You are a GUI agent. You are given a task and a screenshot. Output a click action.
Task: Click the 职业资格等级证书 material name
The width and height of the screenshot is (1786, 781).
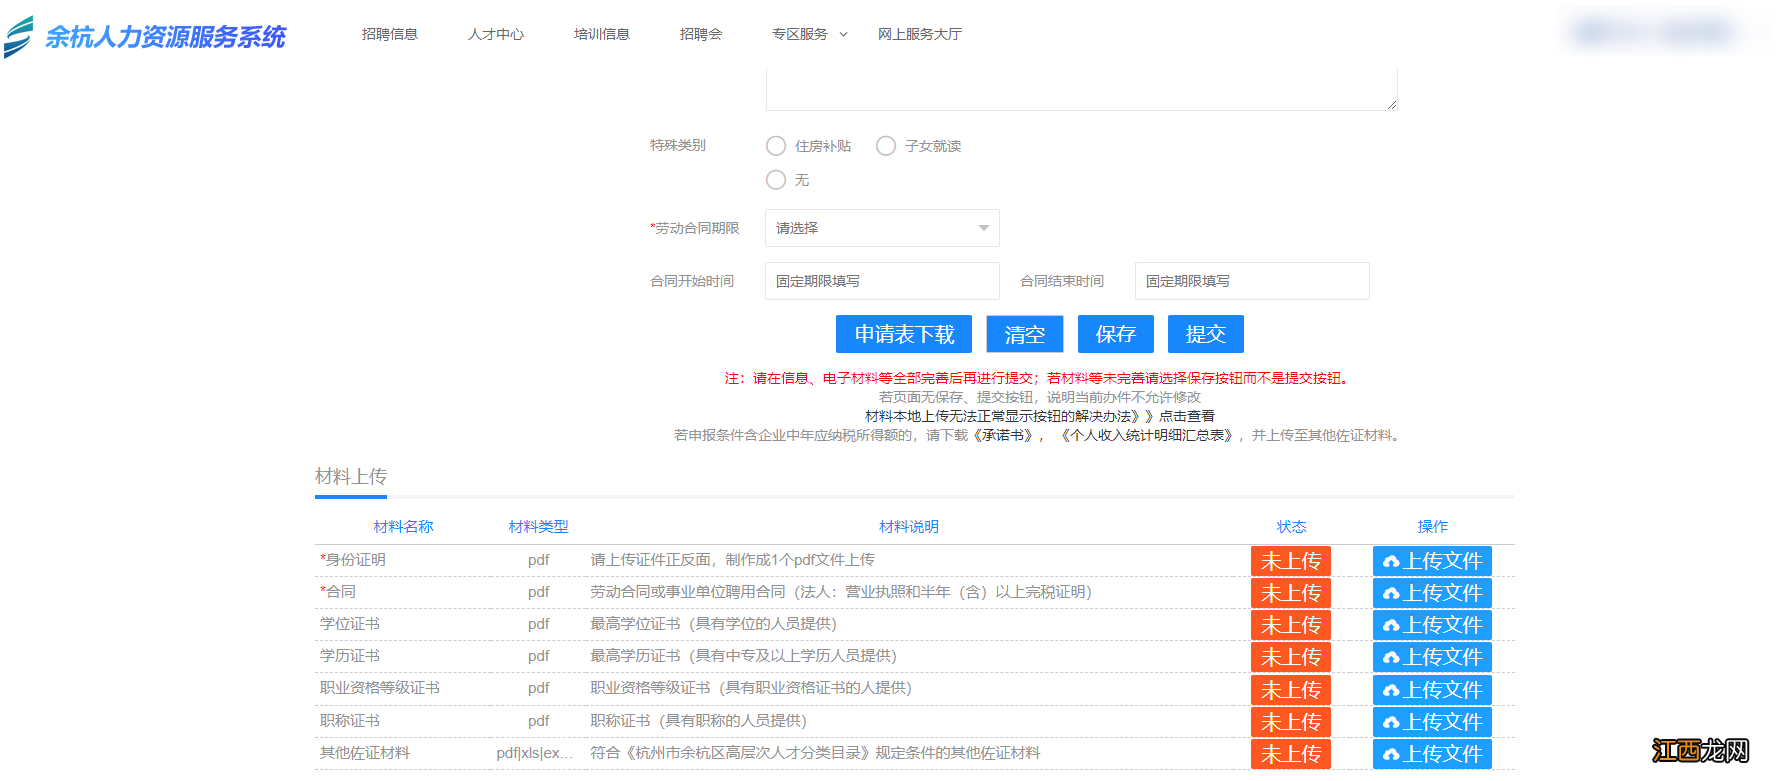[x=380, y=688]
